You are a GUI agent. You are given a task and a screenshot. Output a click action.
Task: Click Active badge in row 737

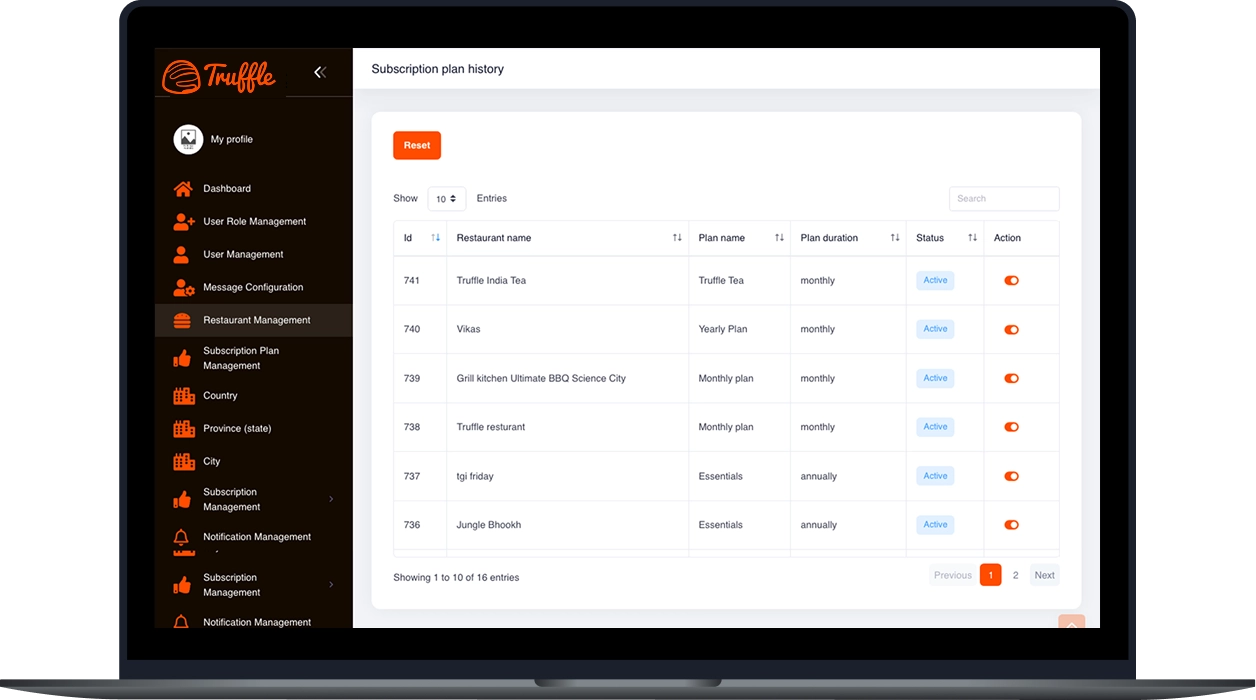pyautogui.click(x=935, y=476)
